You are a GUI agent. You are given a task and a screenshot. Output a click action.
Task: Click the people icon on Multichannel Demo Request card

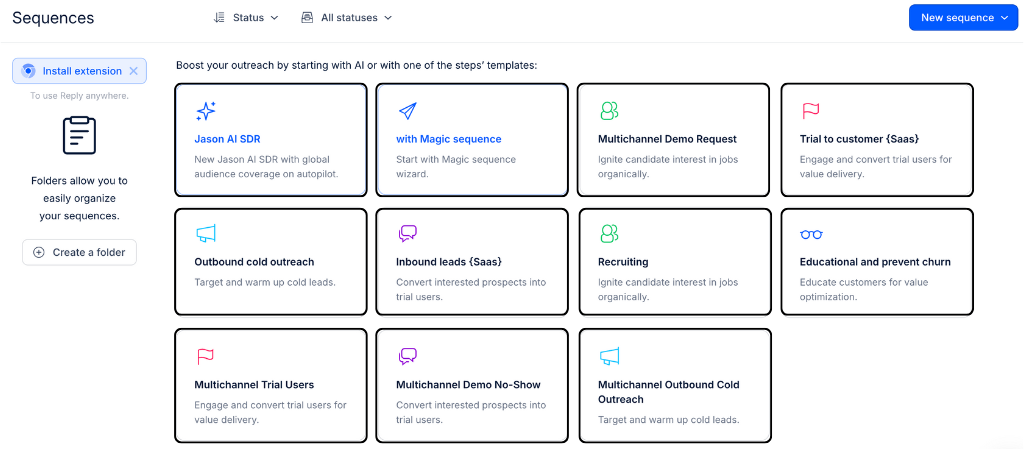tap(609, 111)
